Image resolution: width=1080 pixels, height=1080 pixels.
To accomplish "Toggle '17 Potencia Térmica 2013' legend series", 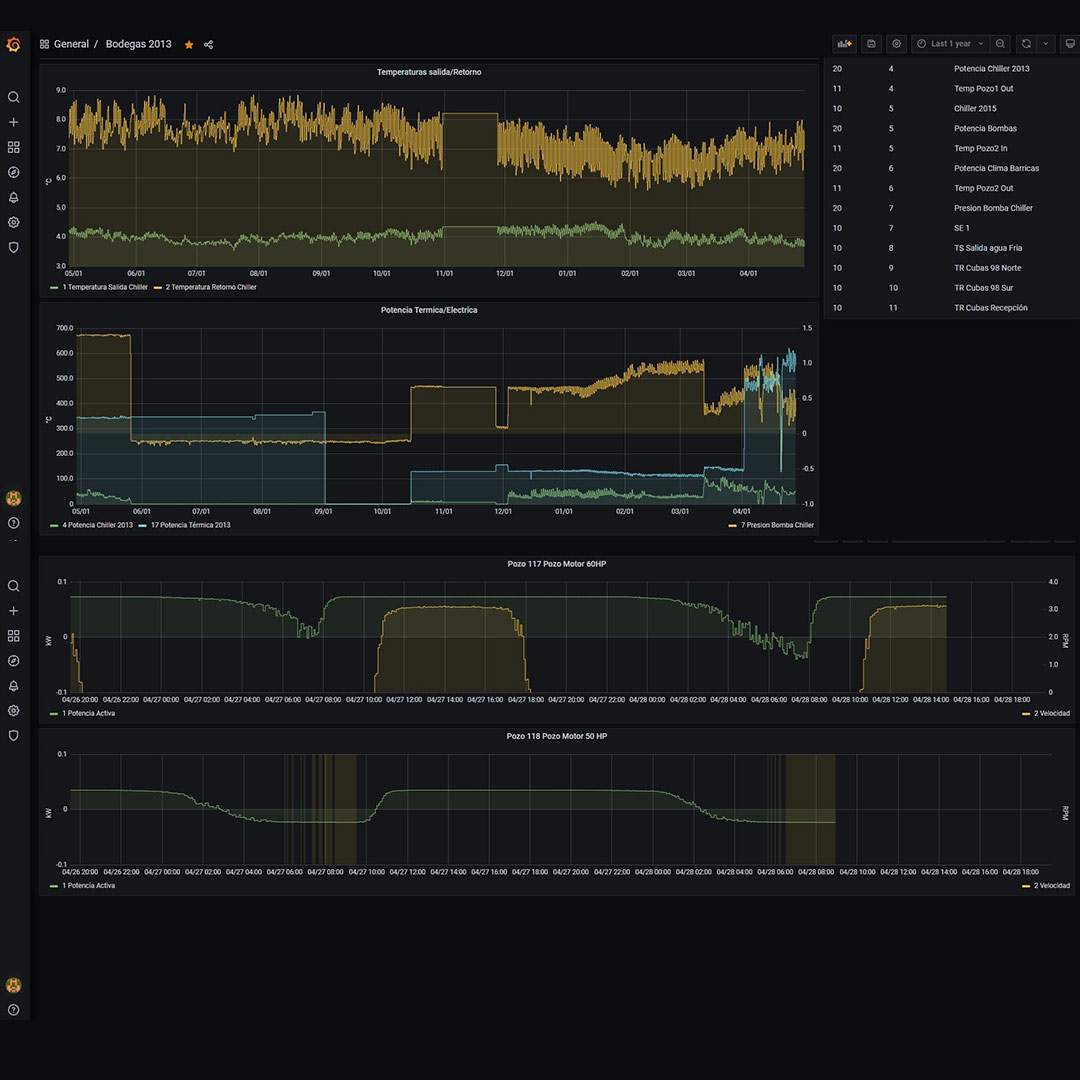I will pyautogui.click(x=190, y=525).
